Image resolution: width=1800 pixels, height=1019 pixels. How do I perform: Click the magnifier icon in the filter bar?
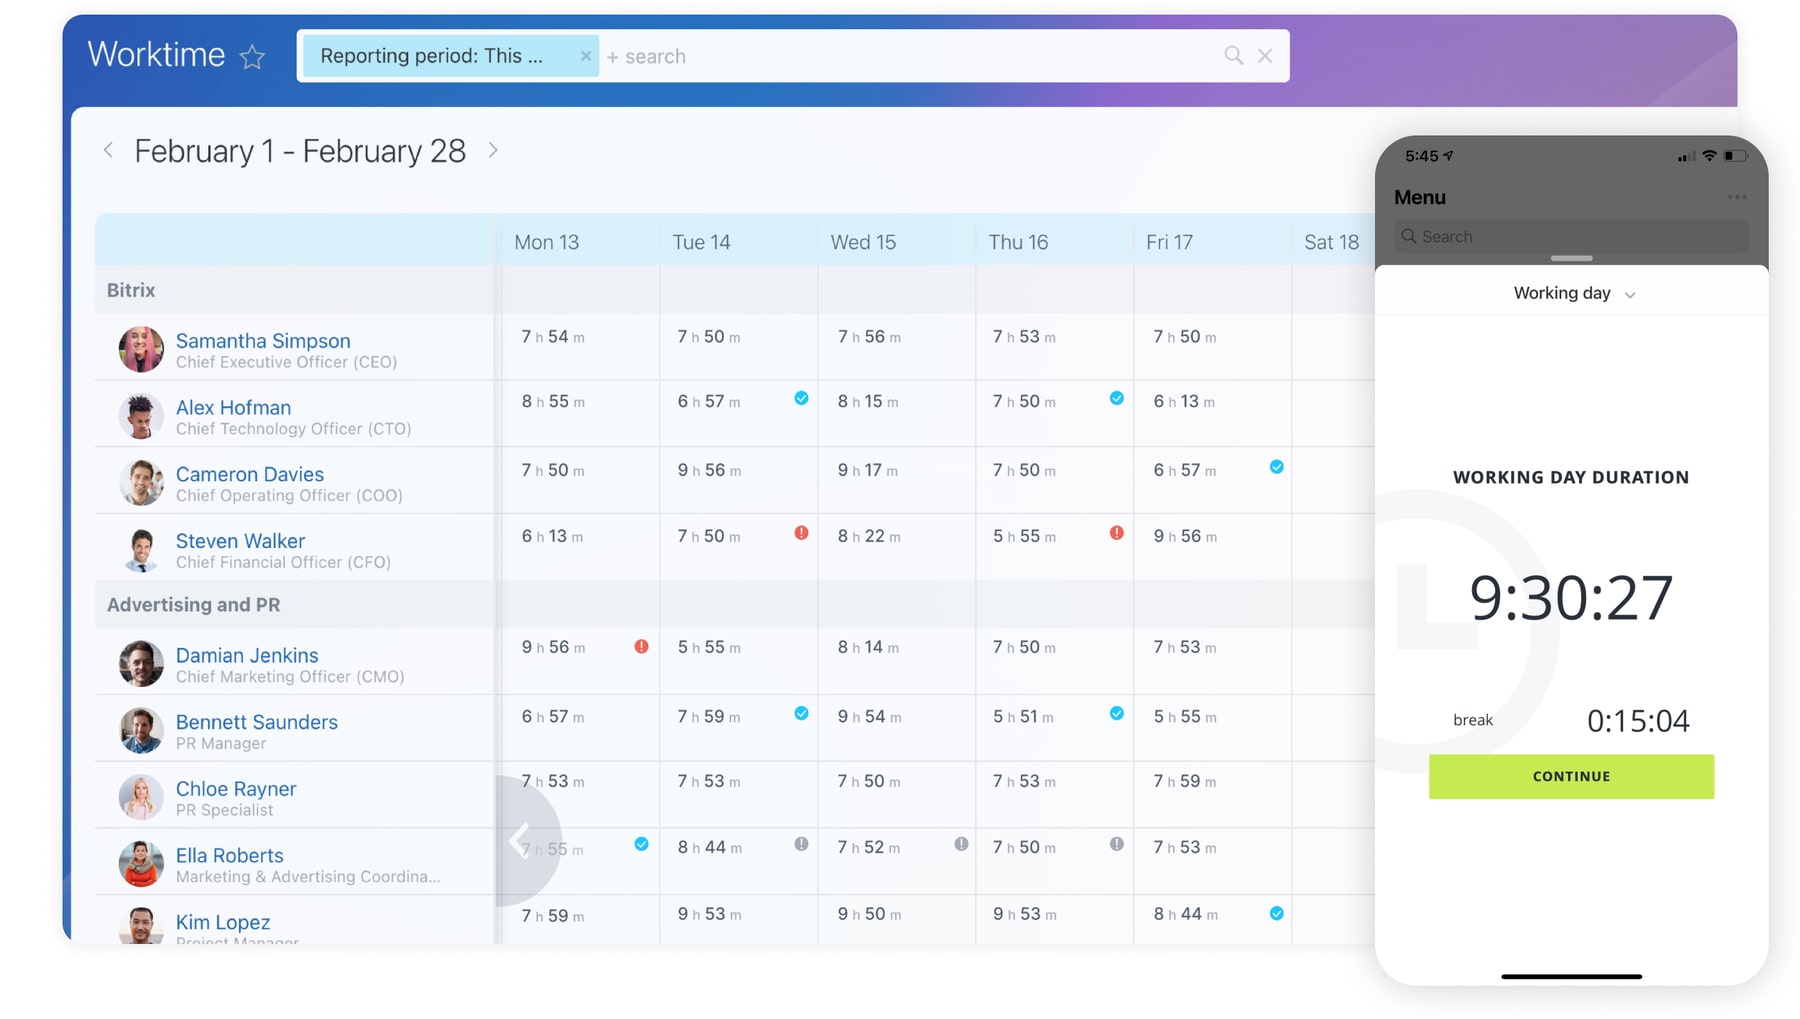tap(1233, 56)
